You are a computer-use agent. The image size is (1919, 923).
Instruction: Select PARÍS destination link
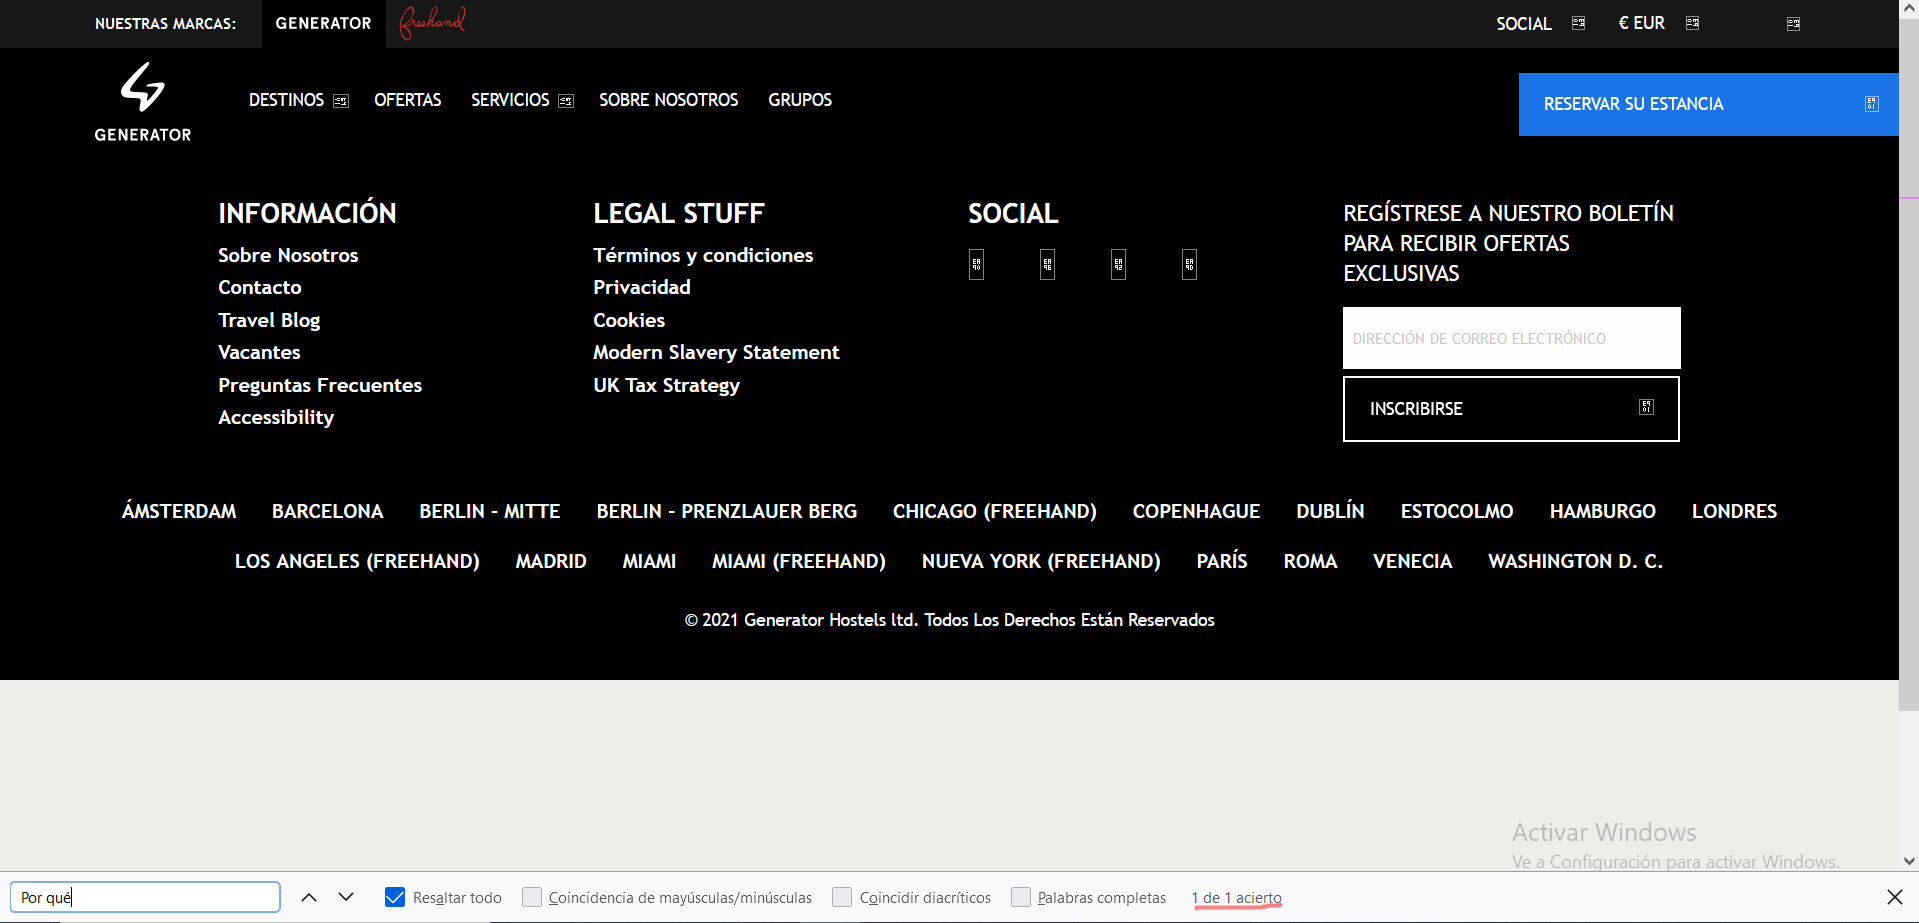[1222, 561]
